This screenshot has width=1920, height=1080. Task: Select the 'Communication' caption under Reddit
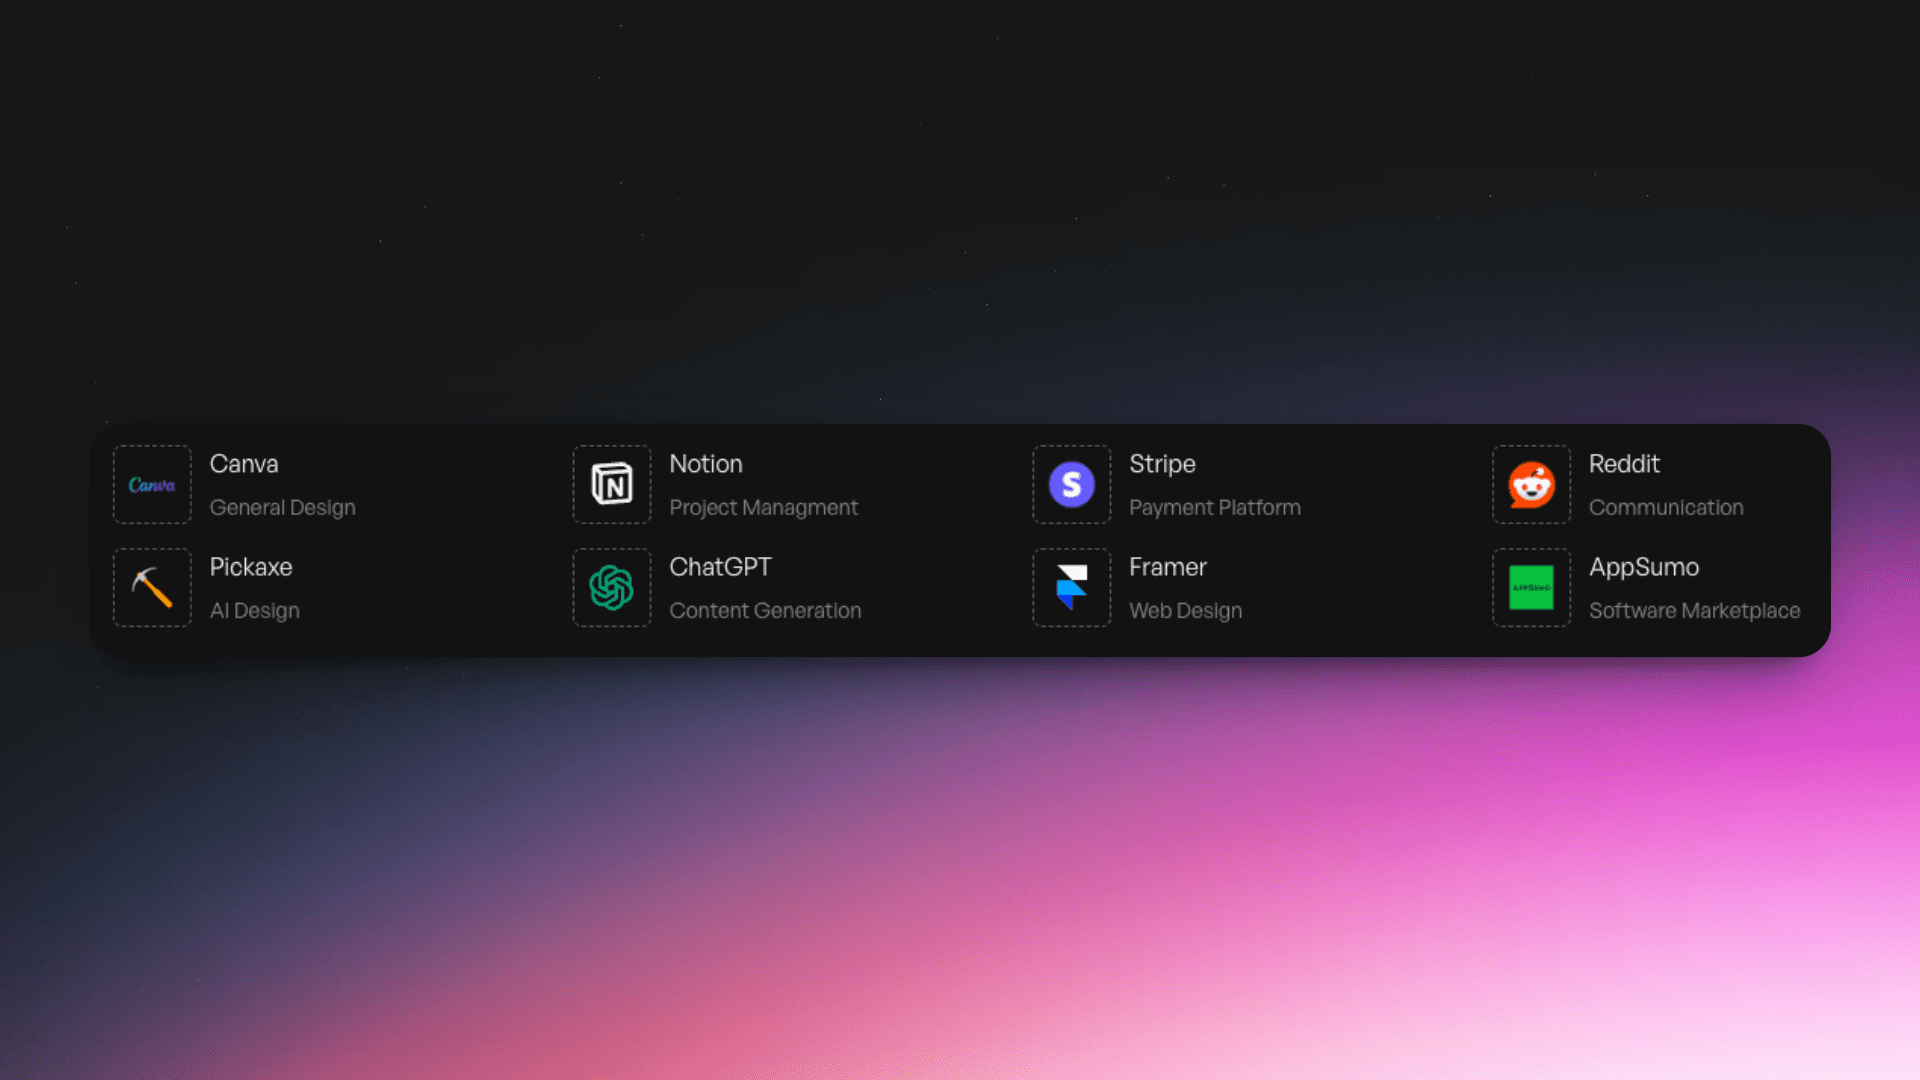point(1666,508)
